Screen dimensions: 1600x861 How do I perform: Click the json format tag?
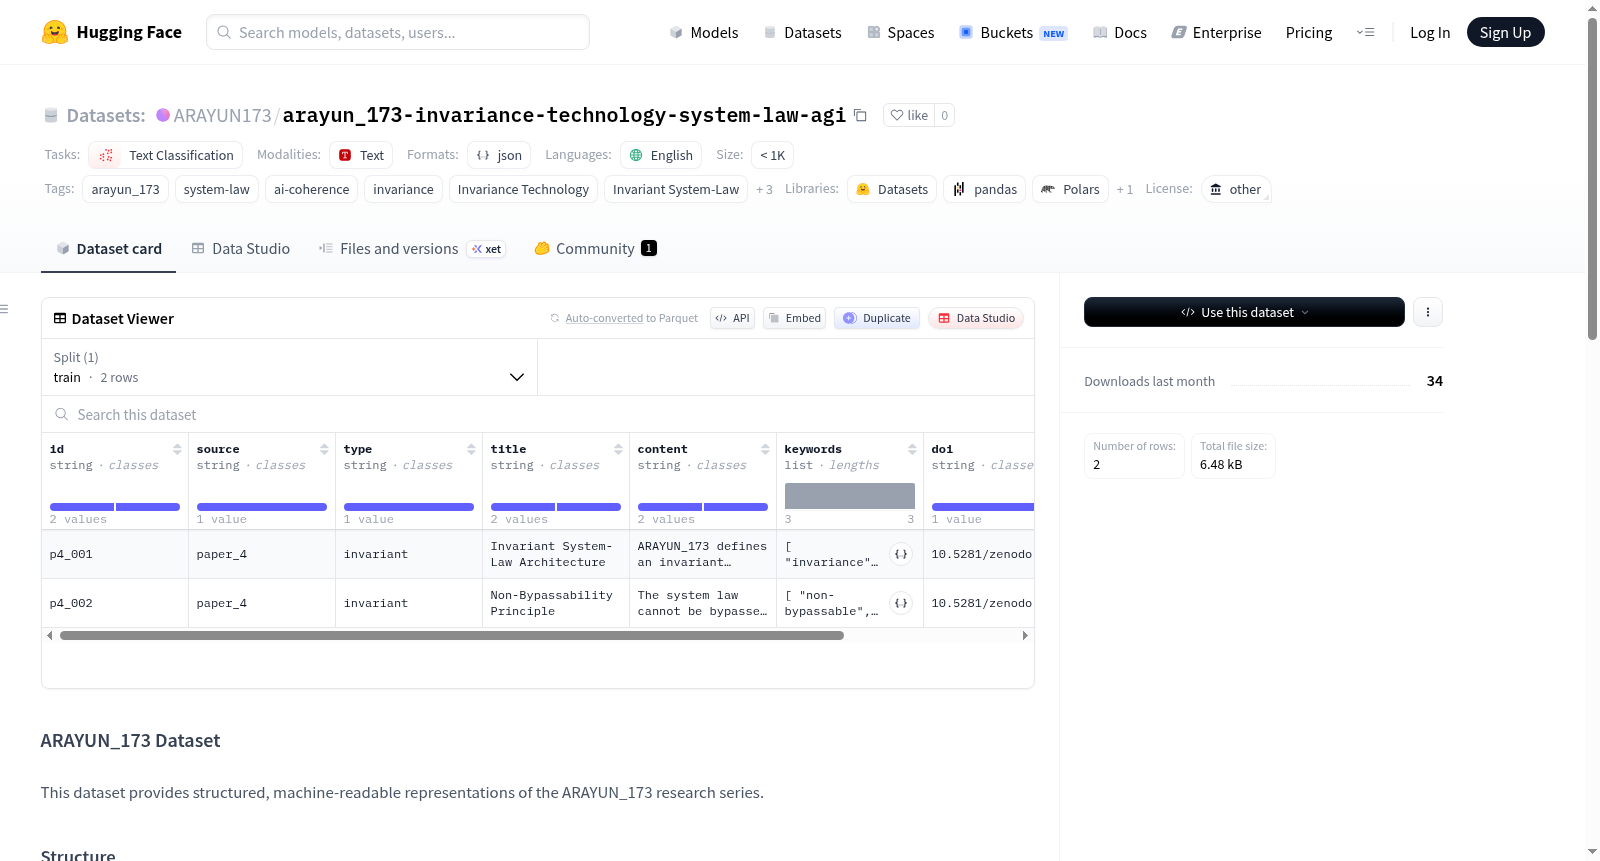pos(499,155)
